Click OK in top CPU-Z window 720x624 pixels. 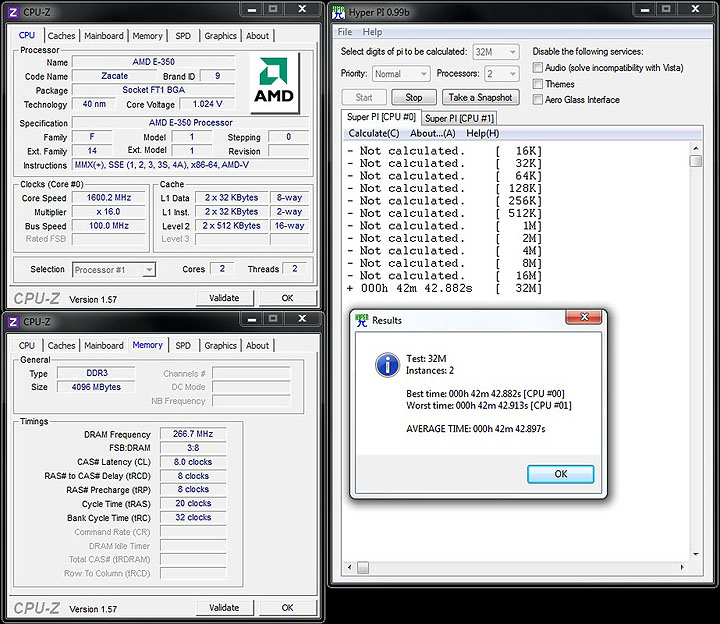point(287,298)
